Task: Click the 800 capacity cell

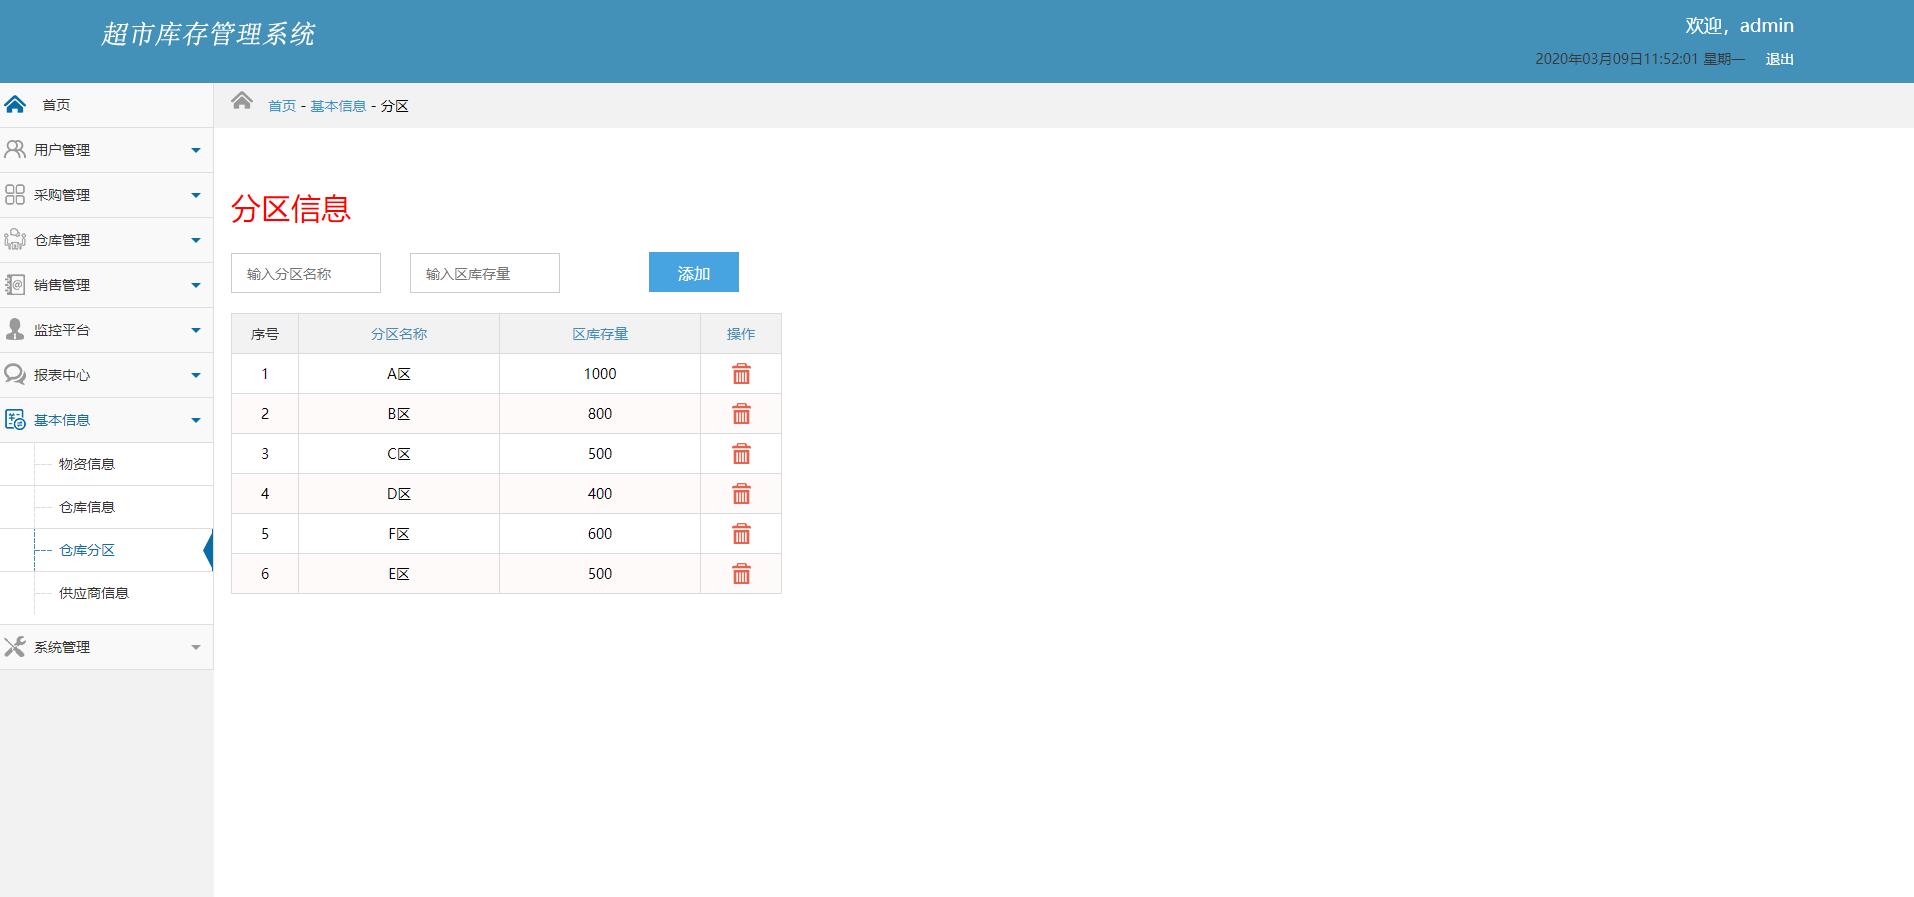Action: point(600,414)
